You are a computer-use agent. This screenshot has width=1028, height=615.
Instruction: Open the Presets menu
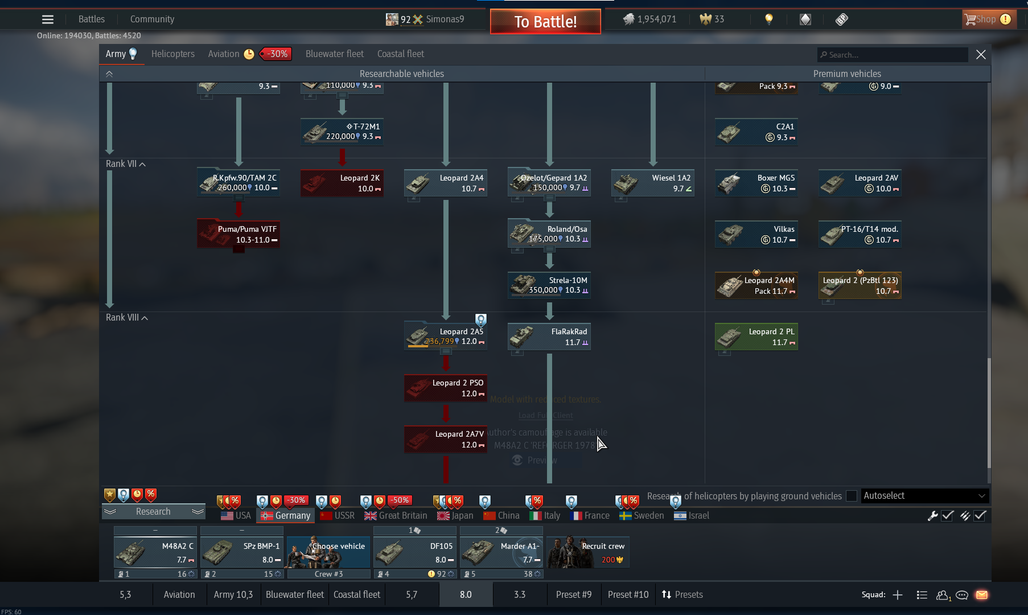tap(682, 595)
